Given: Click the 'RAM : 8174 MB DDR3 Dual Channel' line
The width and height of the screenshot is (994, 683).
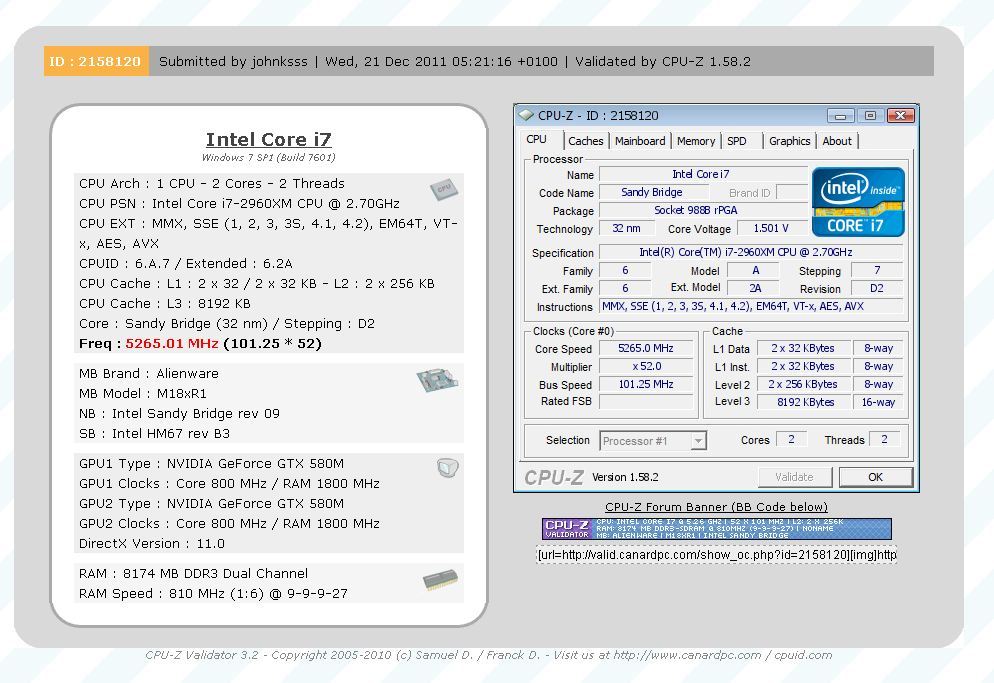Looking at the screenshot, I should 193,574.
